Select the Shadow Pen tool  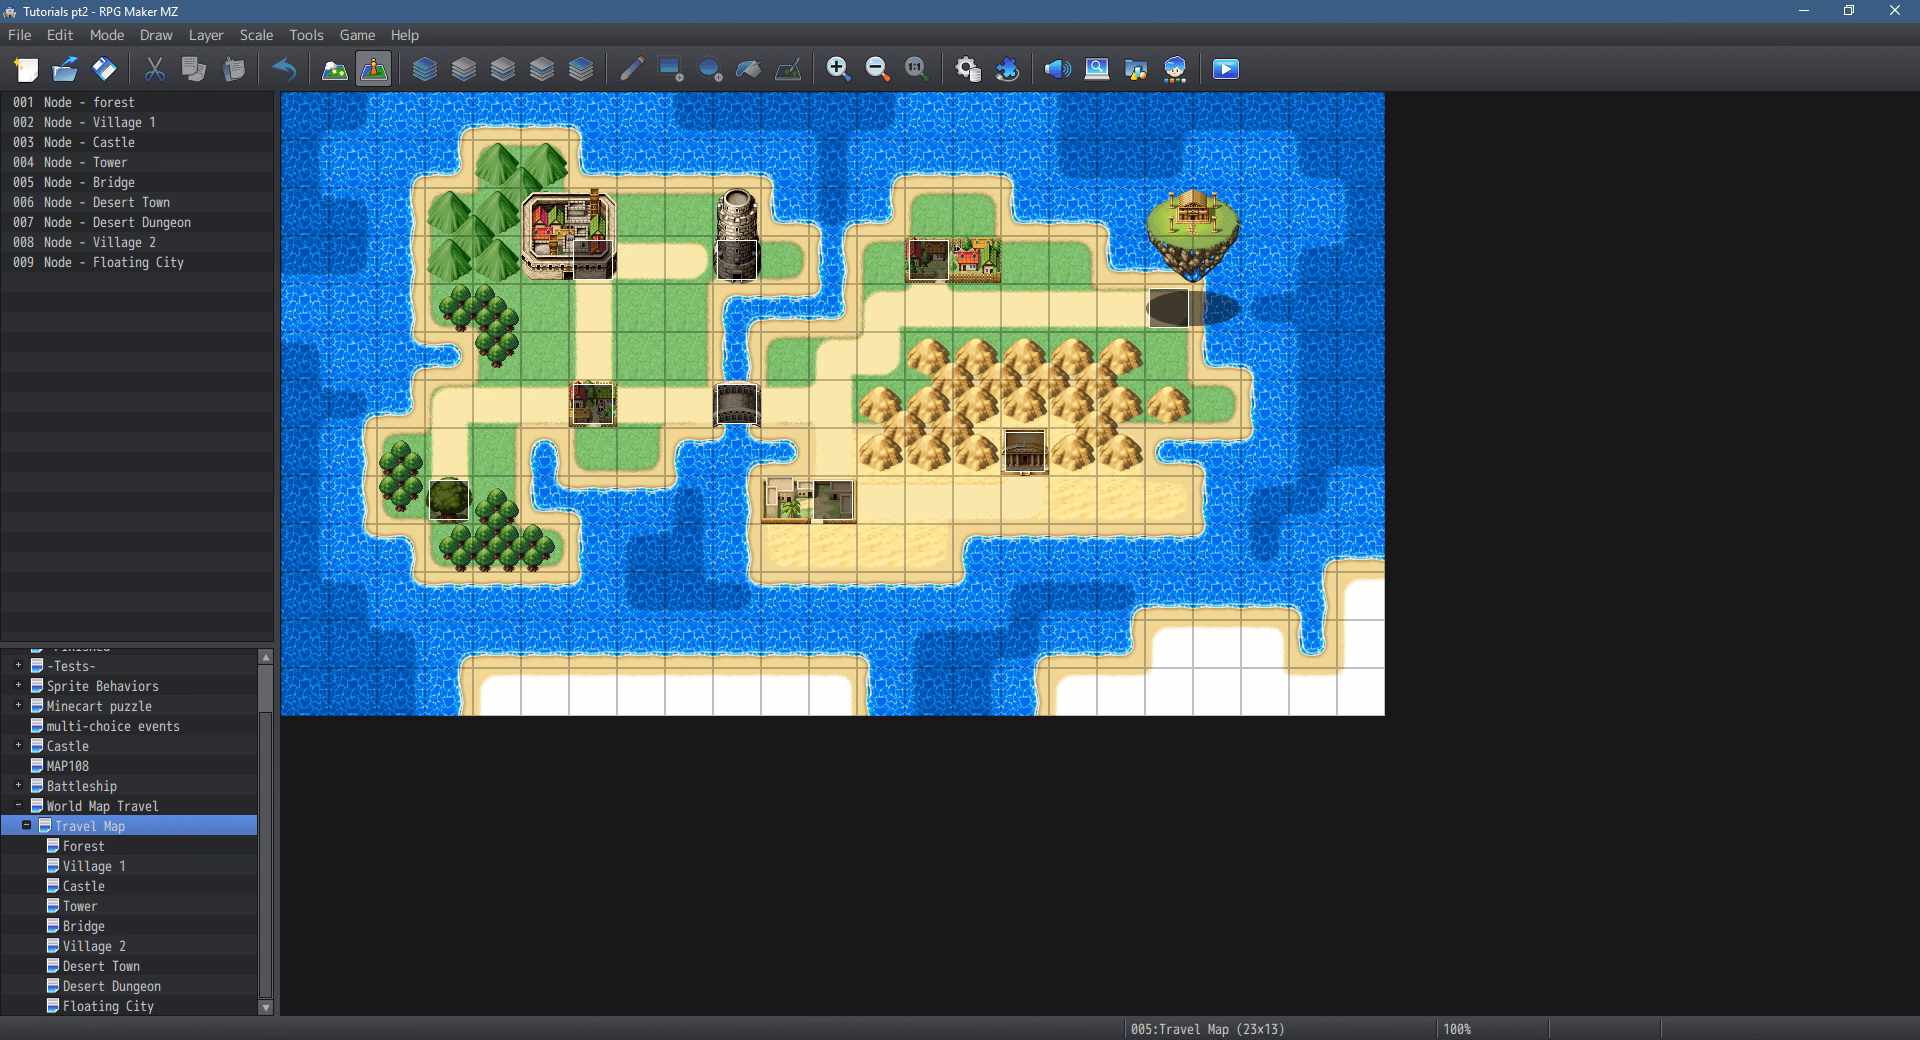pos(788,69)
